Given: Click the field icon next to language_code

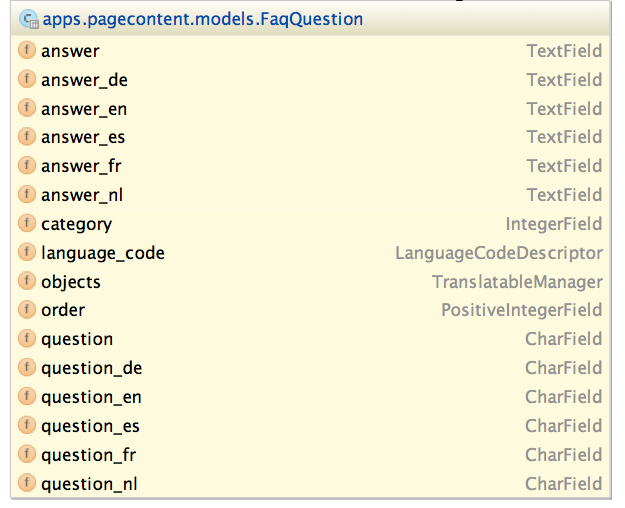Looking at the screenshot, I should (27, 253).
